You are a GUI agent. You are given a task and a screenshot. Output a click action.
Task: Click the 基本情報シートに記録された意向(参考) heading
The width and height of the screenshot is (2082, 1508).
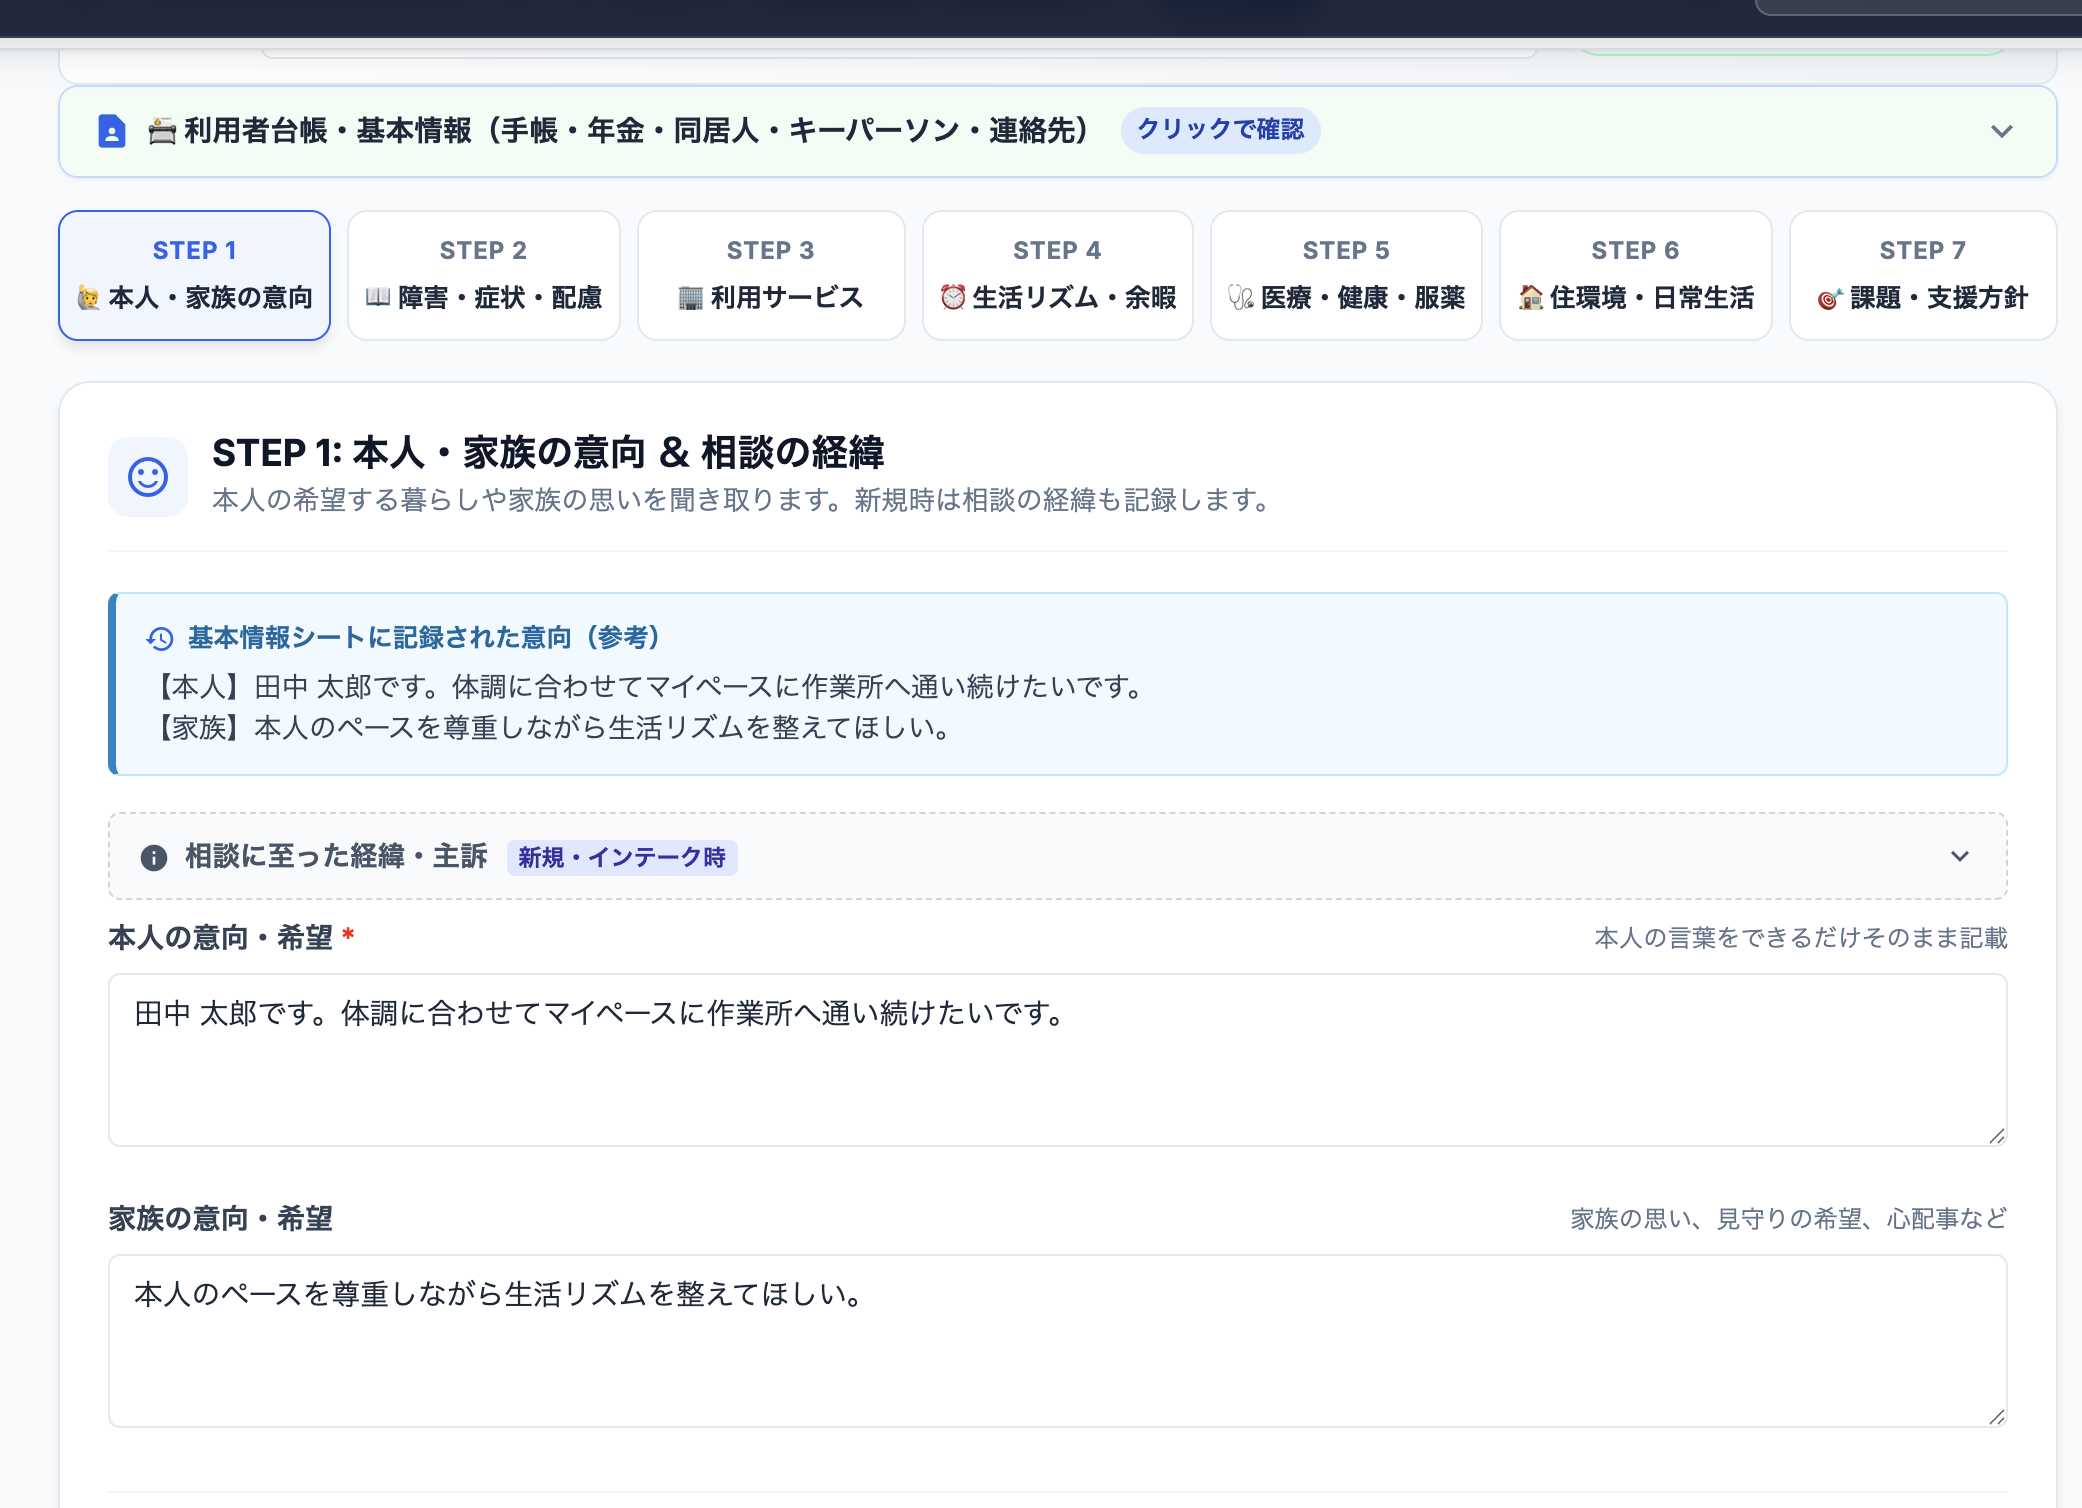point(424,637)
